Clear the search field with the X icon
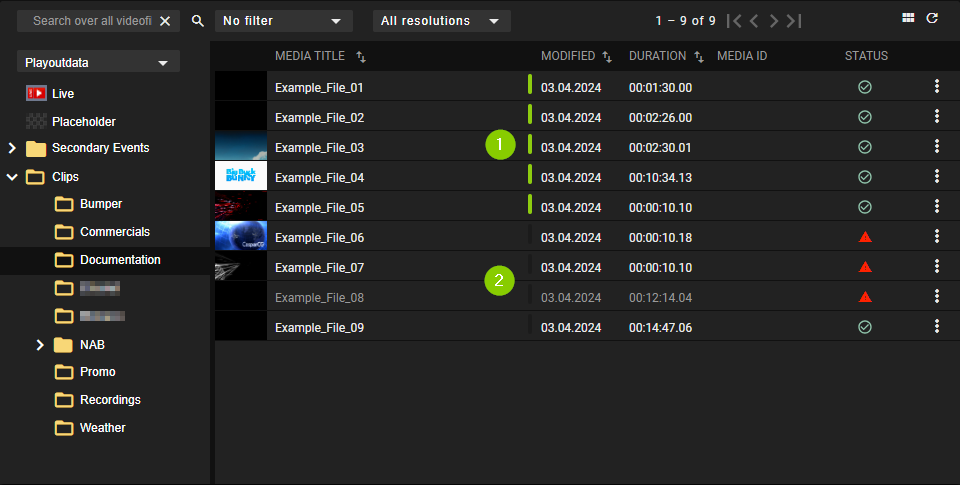The height and width of the screenshot is (485, 960). pos(165,21)
